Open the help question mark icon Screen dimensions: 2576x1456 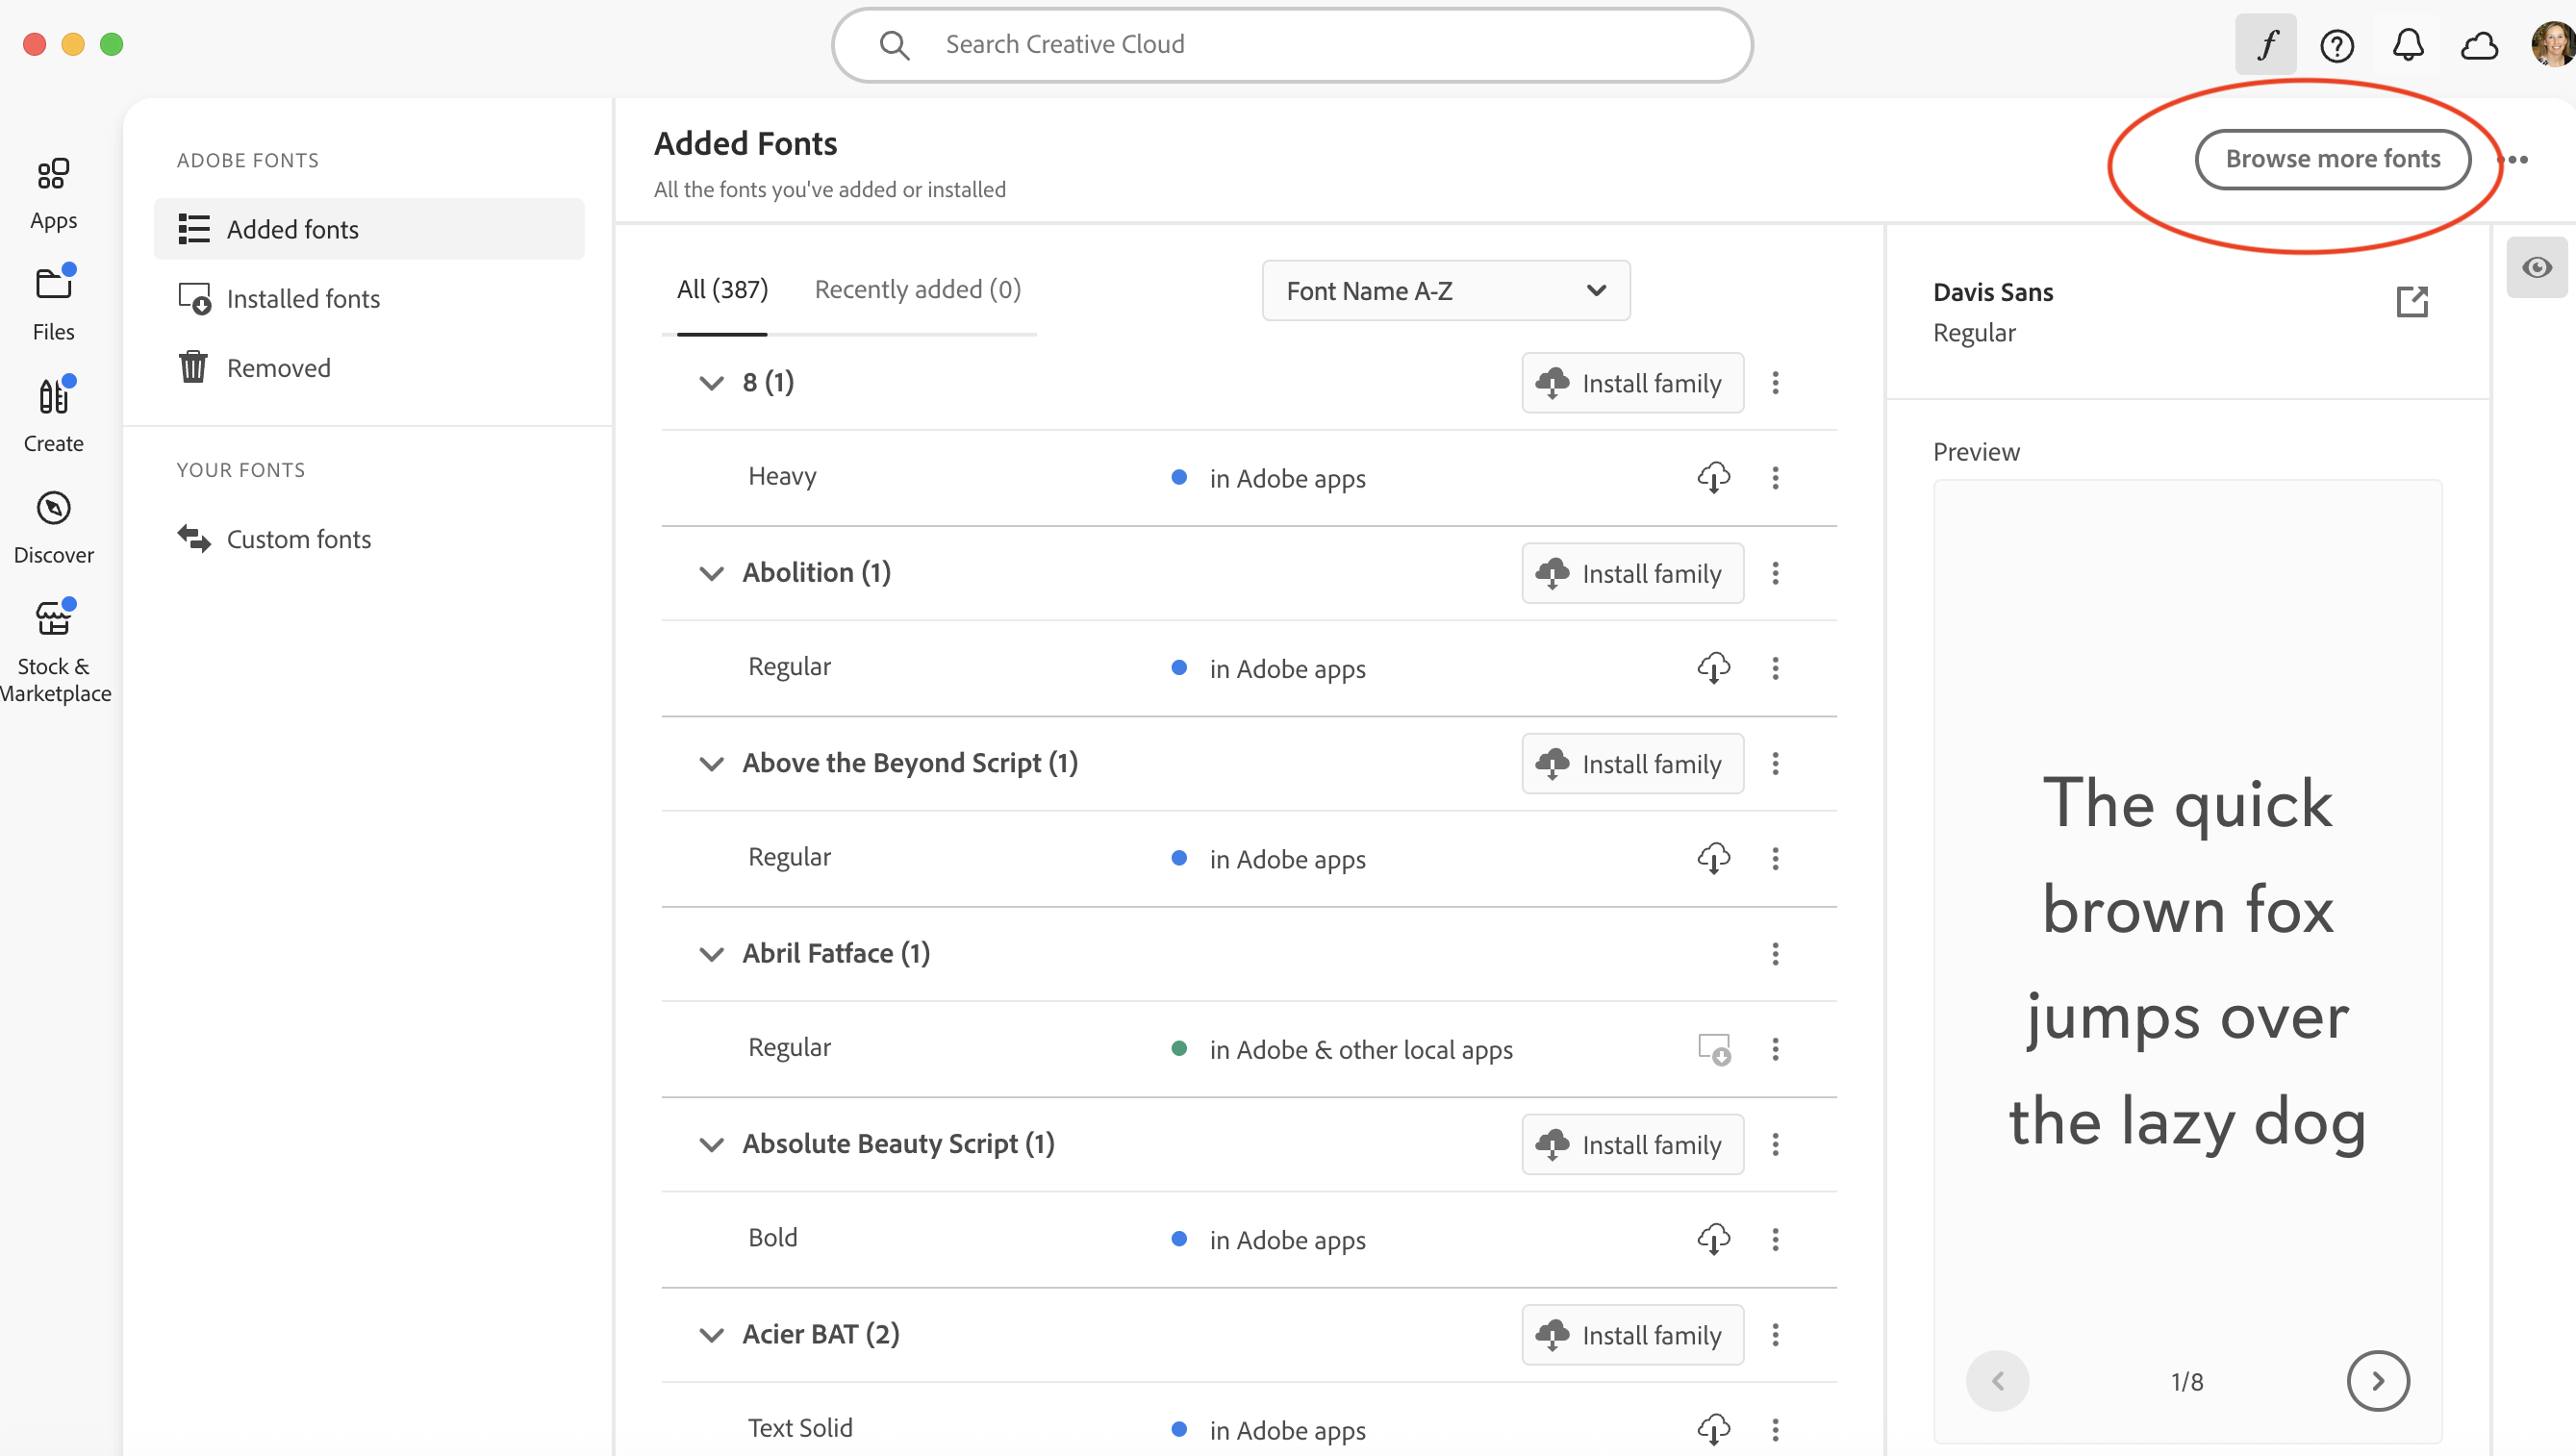(x=2337, y=45)
